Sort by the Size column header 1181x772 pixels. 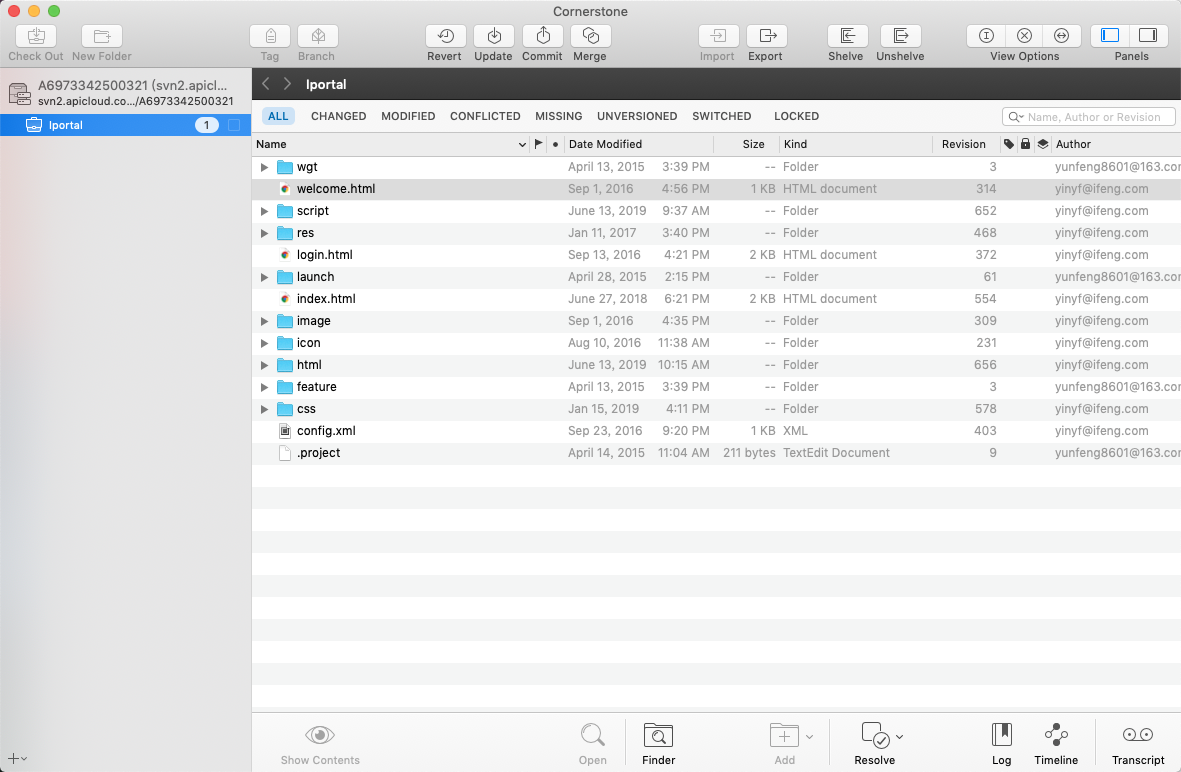point(746,144)
